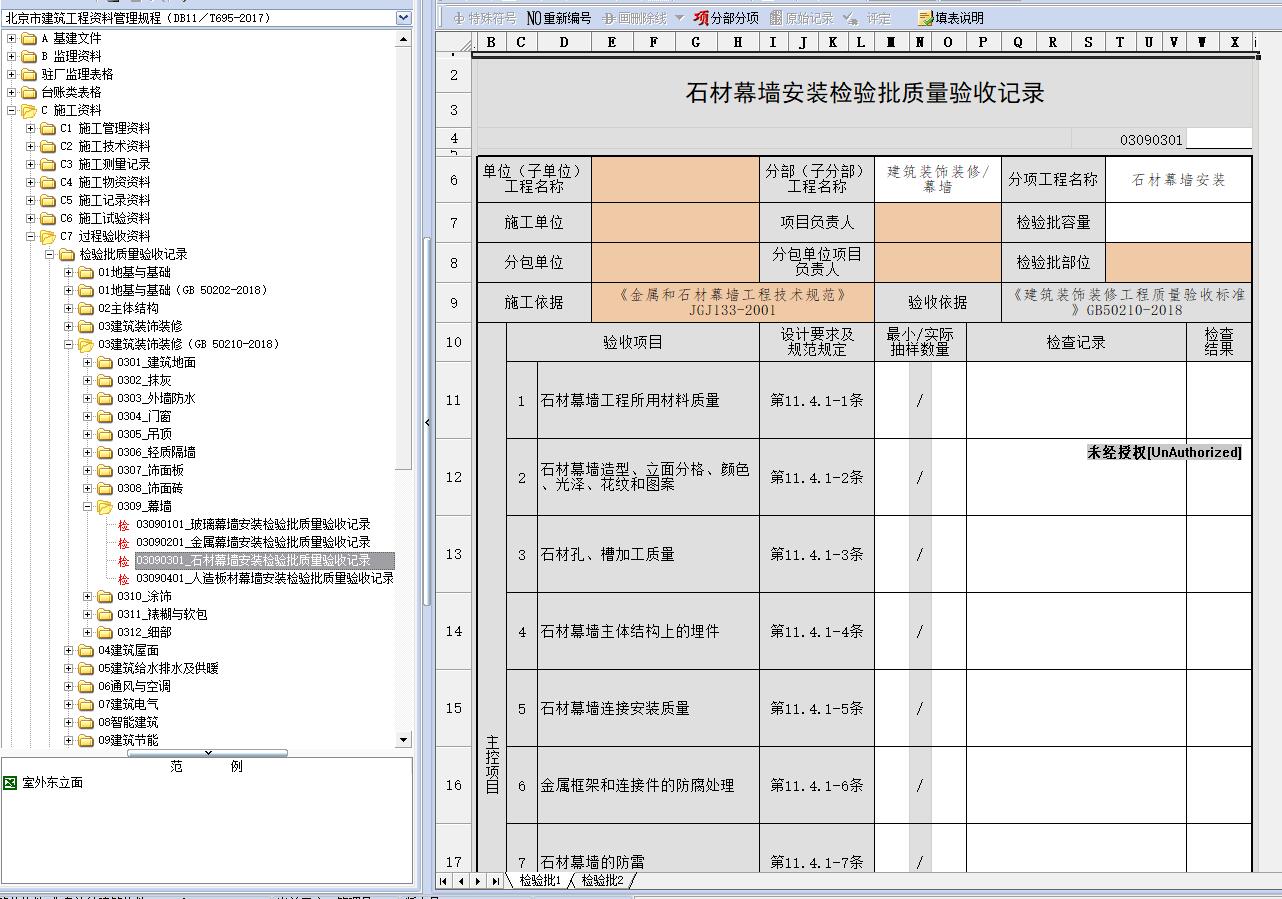Click the Excel icon beside 室外东立面
1282x899 pixels.
[10, 783]
